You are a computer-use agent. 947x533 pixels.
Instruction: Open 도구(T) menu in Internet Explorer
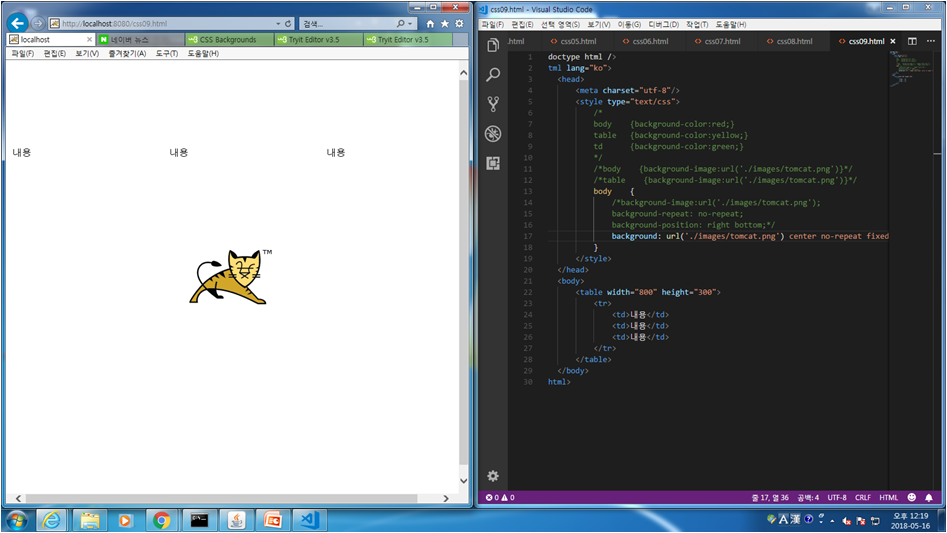(166, 53)
